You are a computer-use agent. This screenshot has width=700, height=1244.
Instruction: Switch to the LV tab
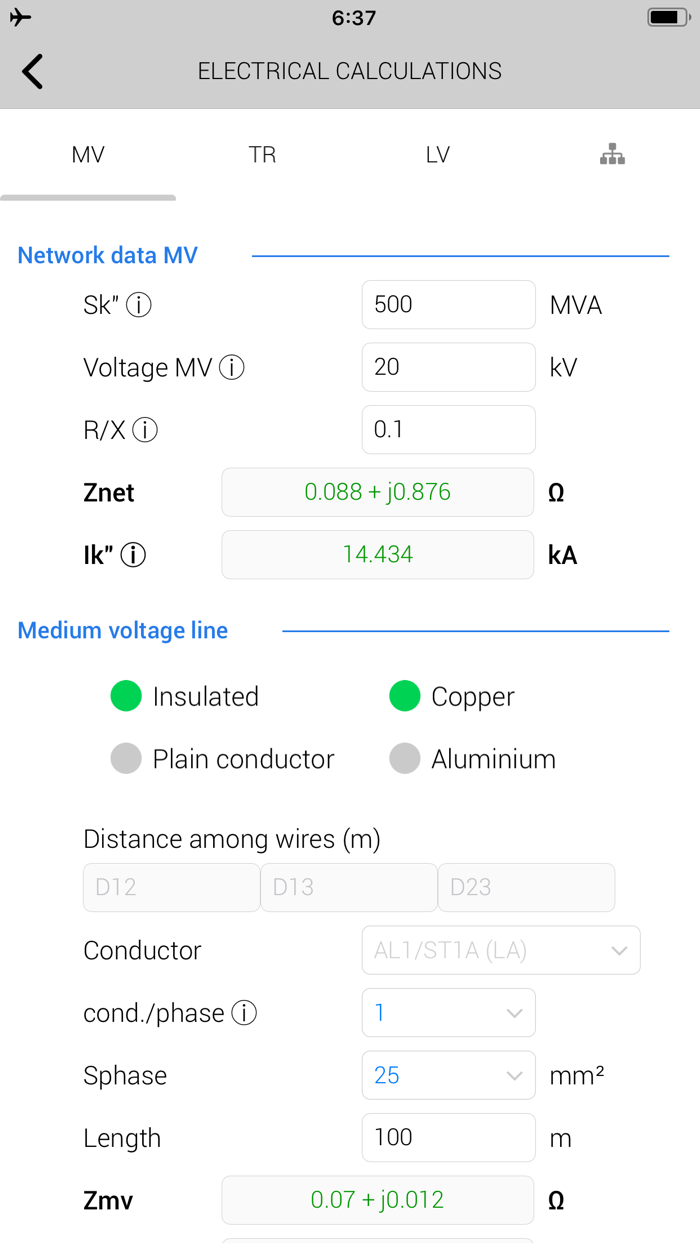(437, 154)
